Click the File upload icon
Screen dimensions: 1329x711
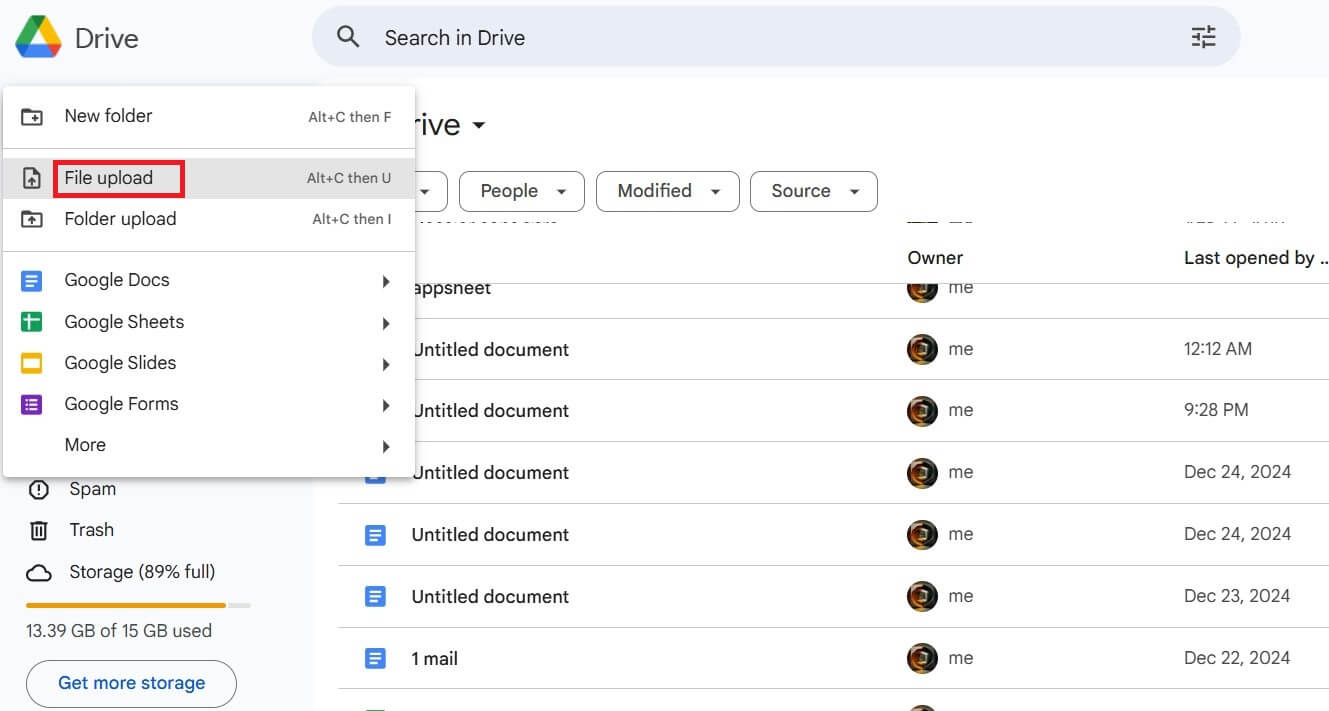pyautogui.click(x=31, y=177)
